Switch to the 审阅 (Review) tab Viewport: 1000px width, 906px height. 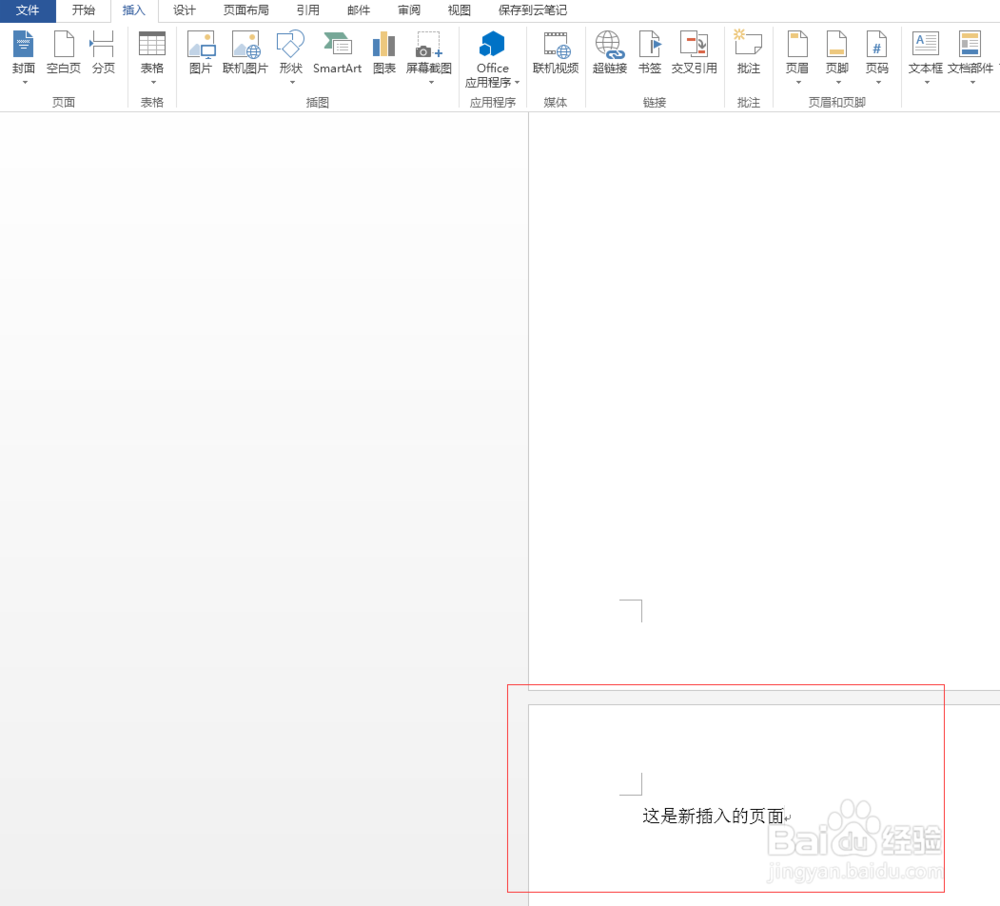[x=409, y=11]
